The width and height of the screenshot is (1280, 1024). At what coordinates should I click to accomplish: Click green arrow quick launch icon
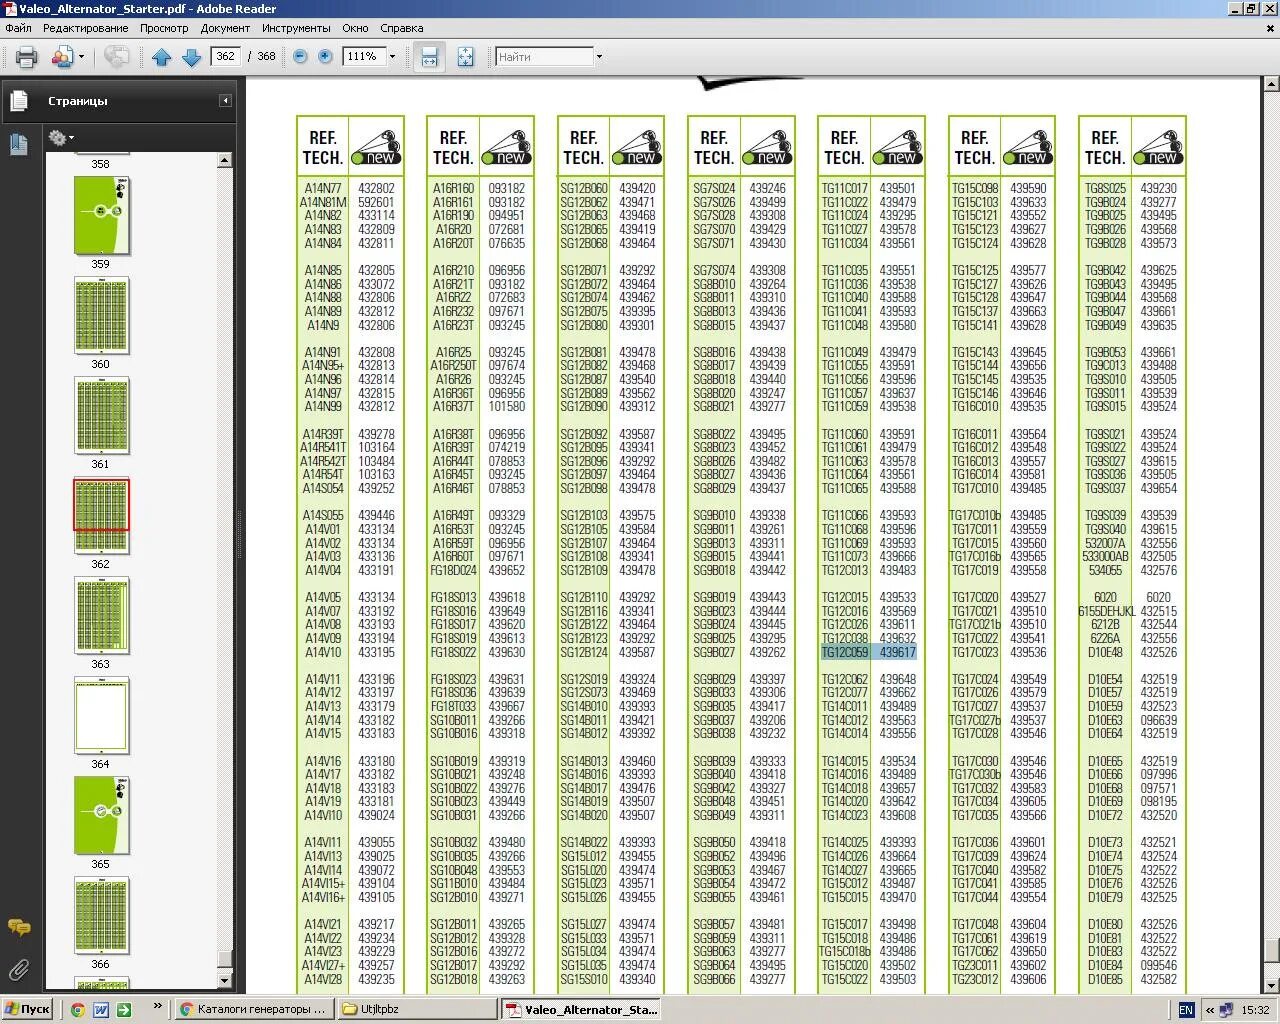[124, 1010]
